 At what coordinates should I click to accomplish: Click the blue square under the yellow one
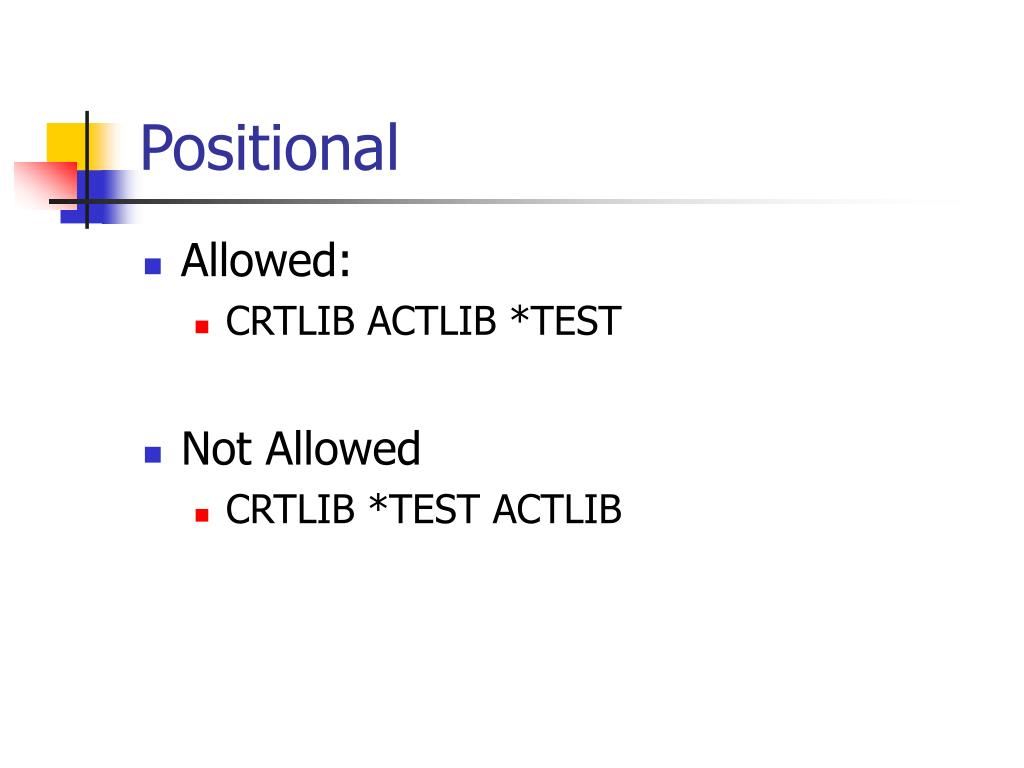[98, 197]
